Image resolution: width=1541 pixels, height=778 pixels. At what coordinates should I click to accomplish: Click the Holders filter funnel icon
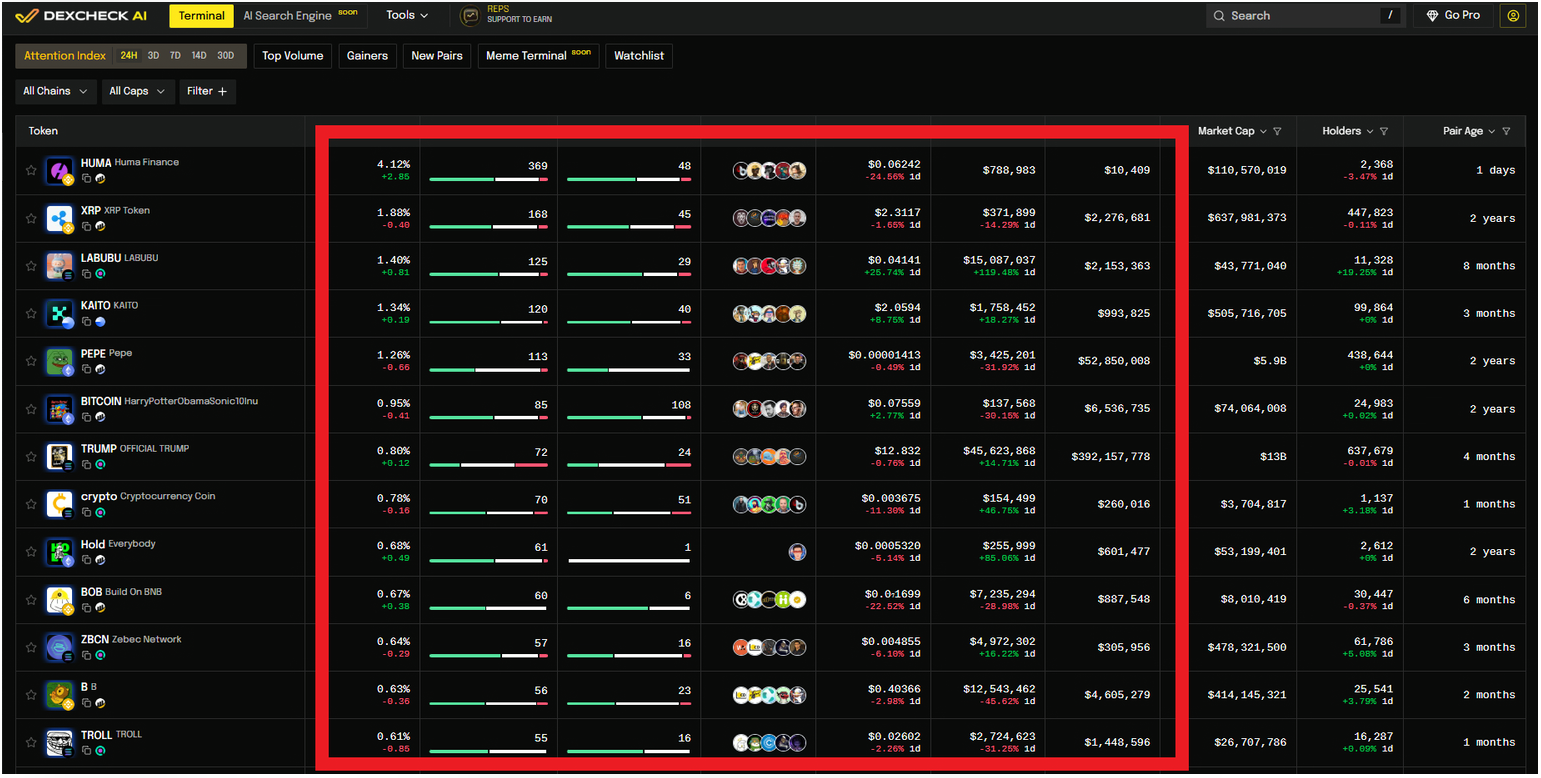click(x=1384, y=132)
